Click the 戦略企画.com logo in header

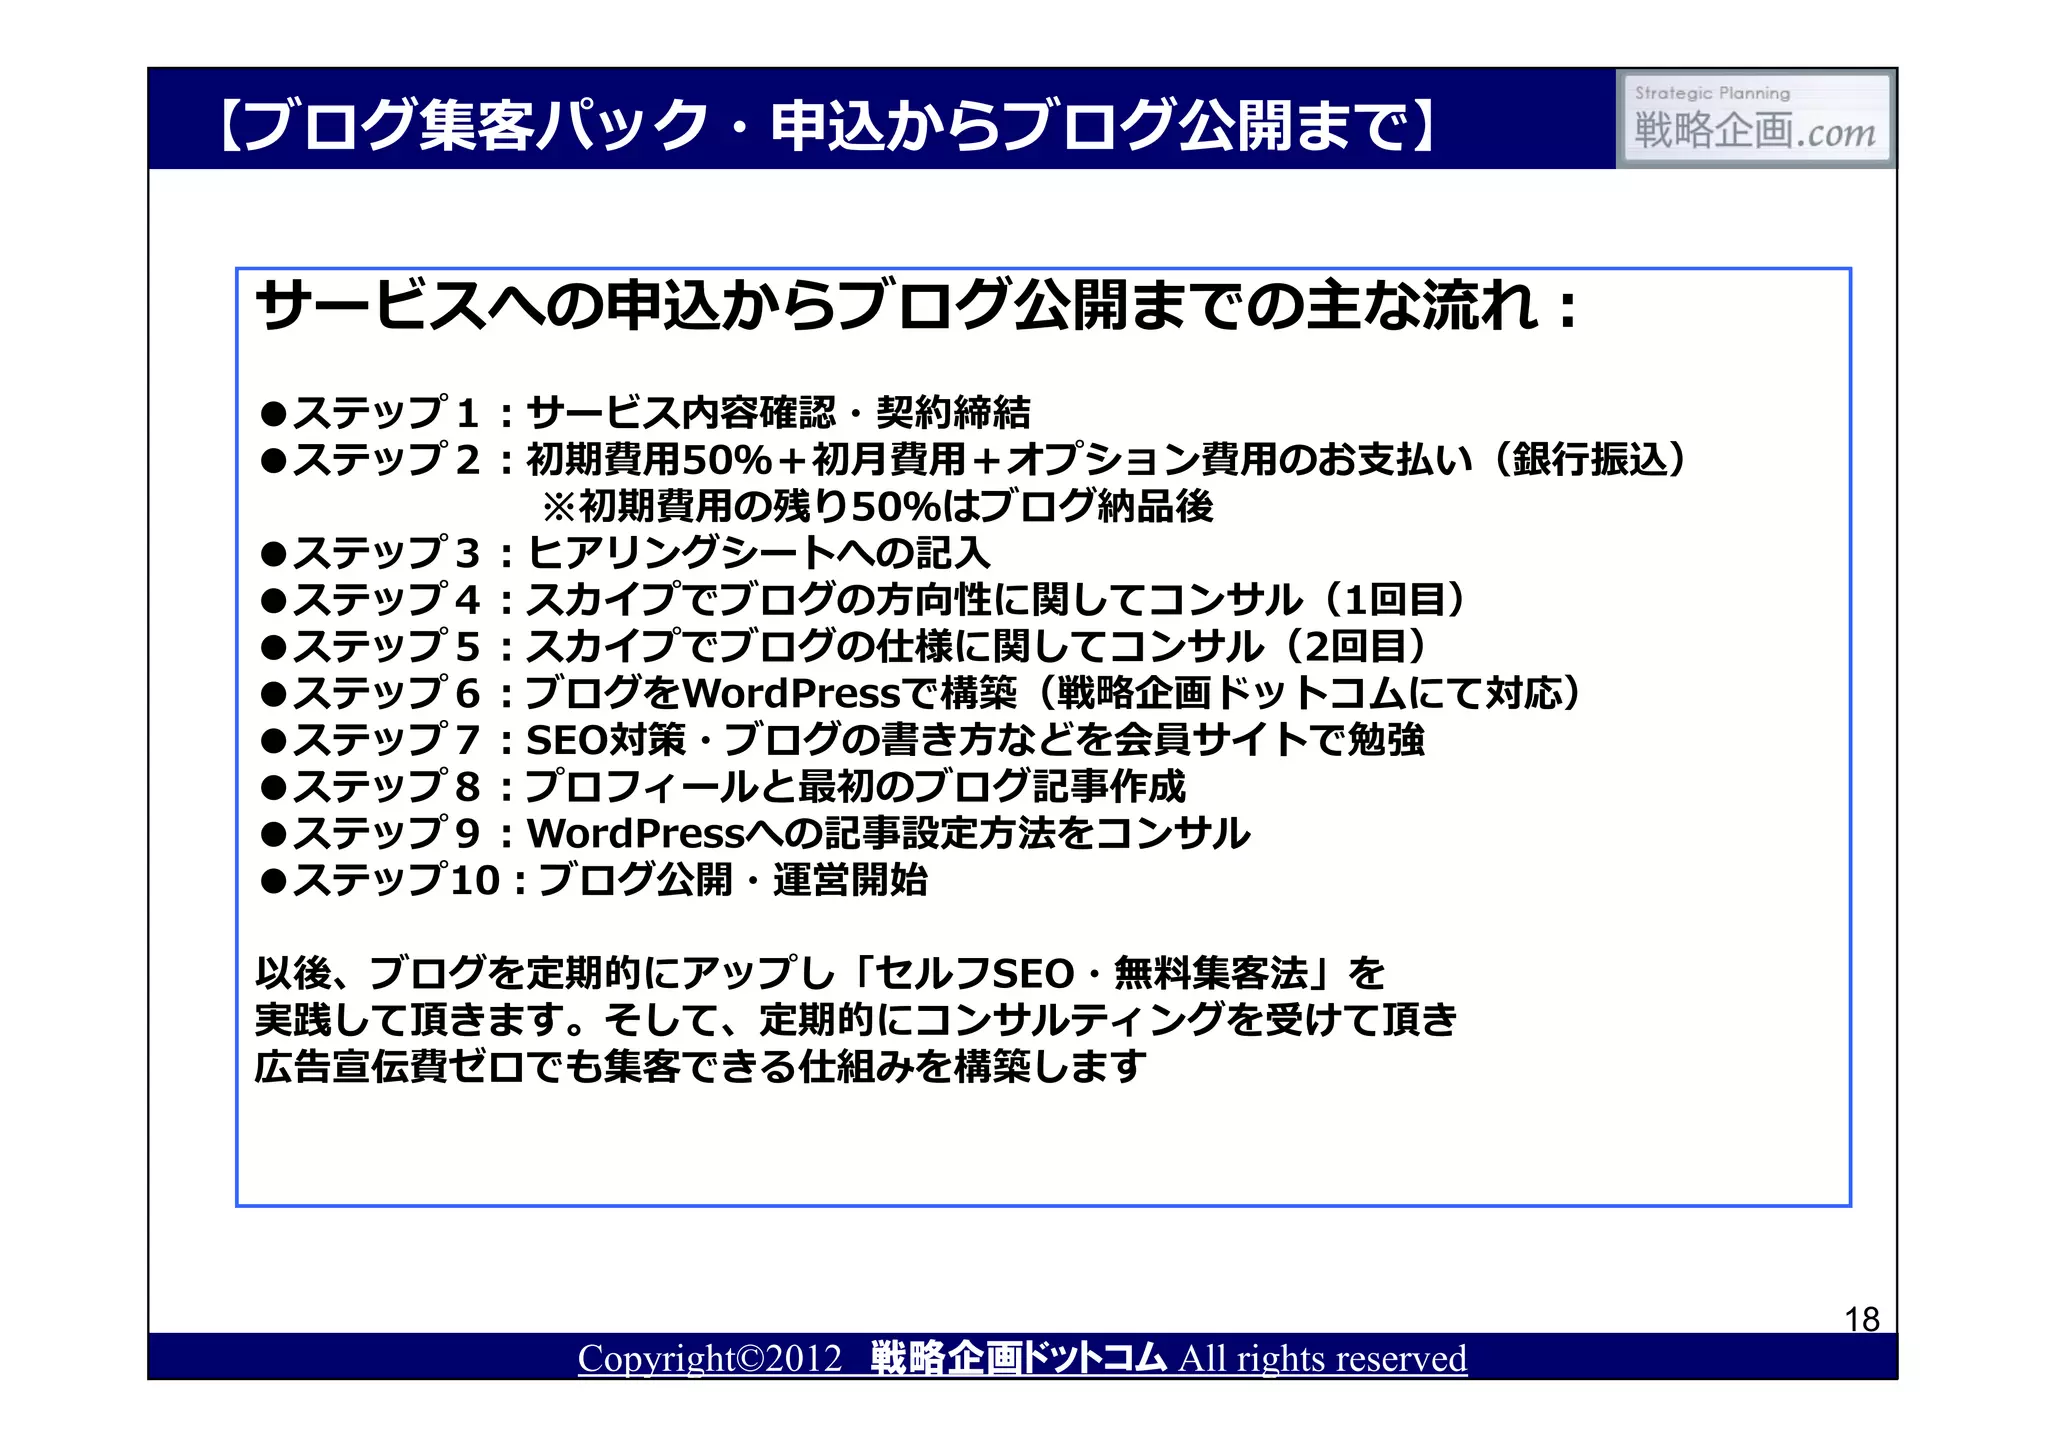[1756, 118]
